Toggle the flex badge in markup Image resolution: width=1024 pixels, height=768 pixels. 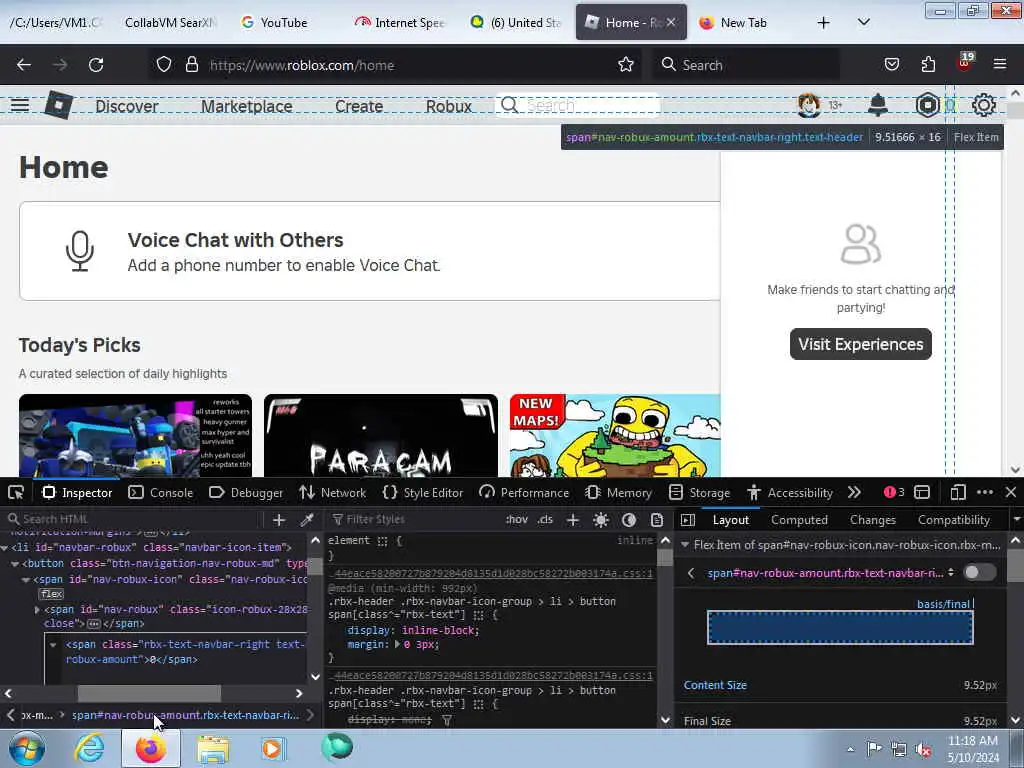[51, 594]
